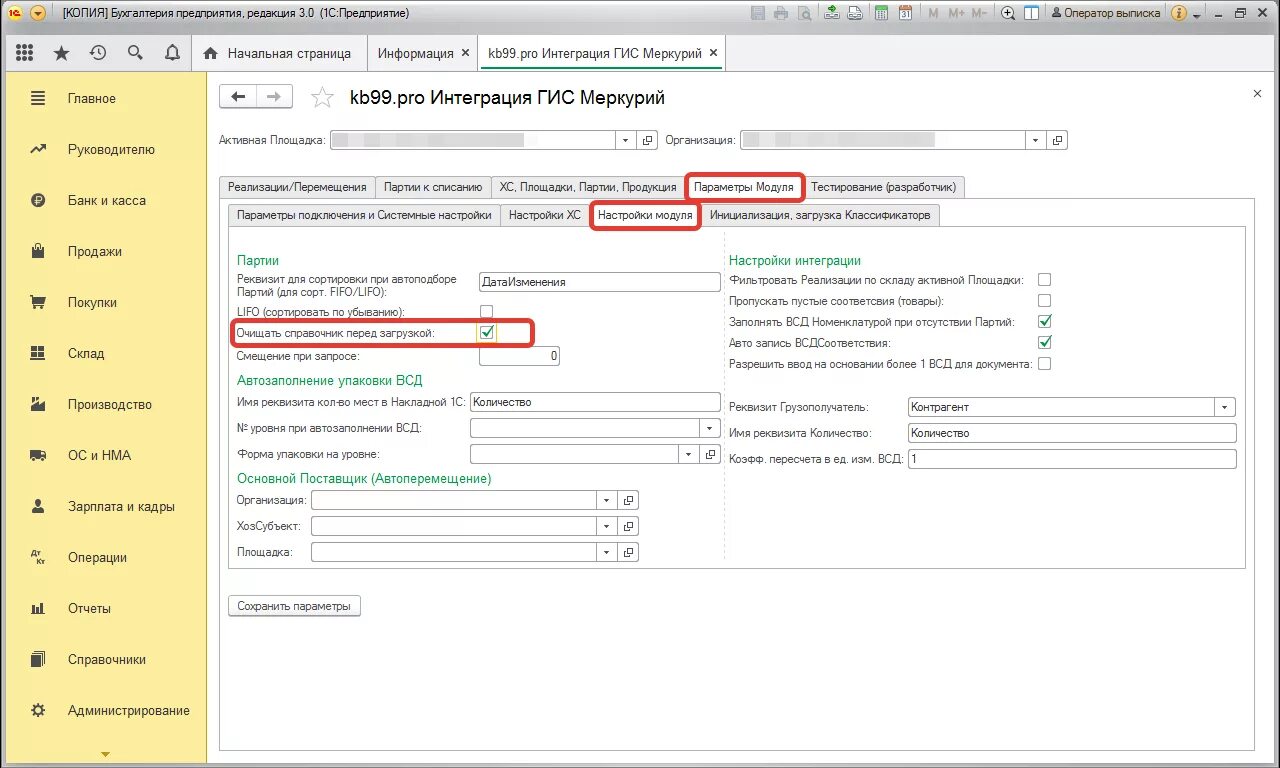Screen dimensions: 1280x768
Task: Click the Print icon in title bar
Action: pos(780,13)
